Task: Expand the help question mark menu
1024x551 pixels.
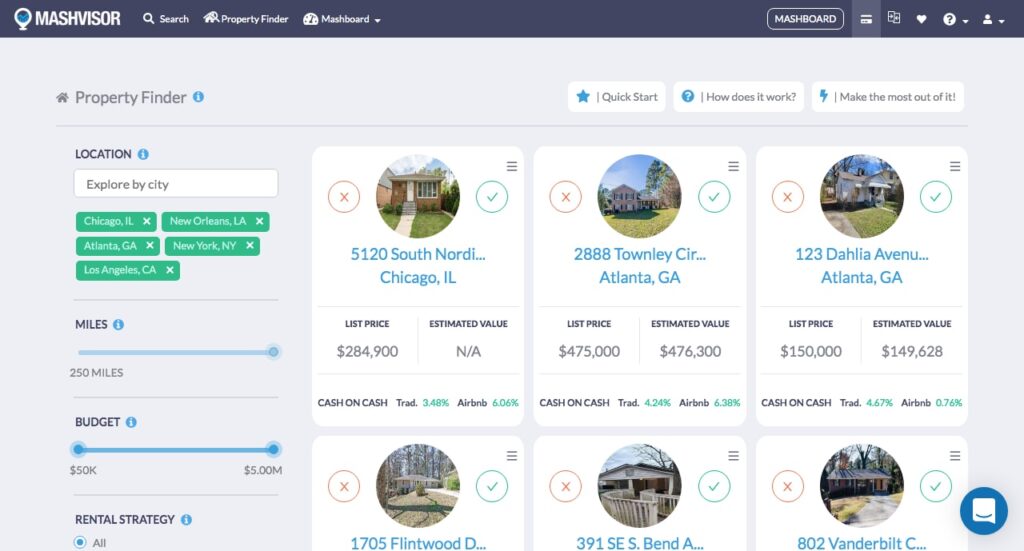Action: [955, 20]
